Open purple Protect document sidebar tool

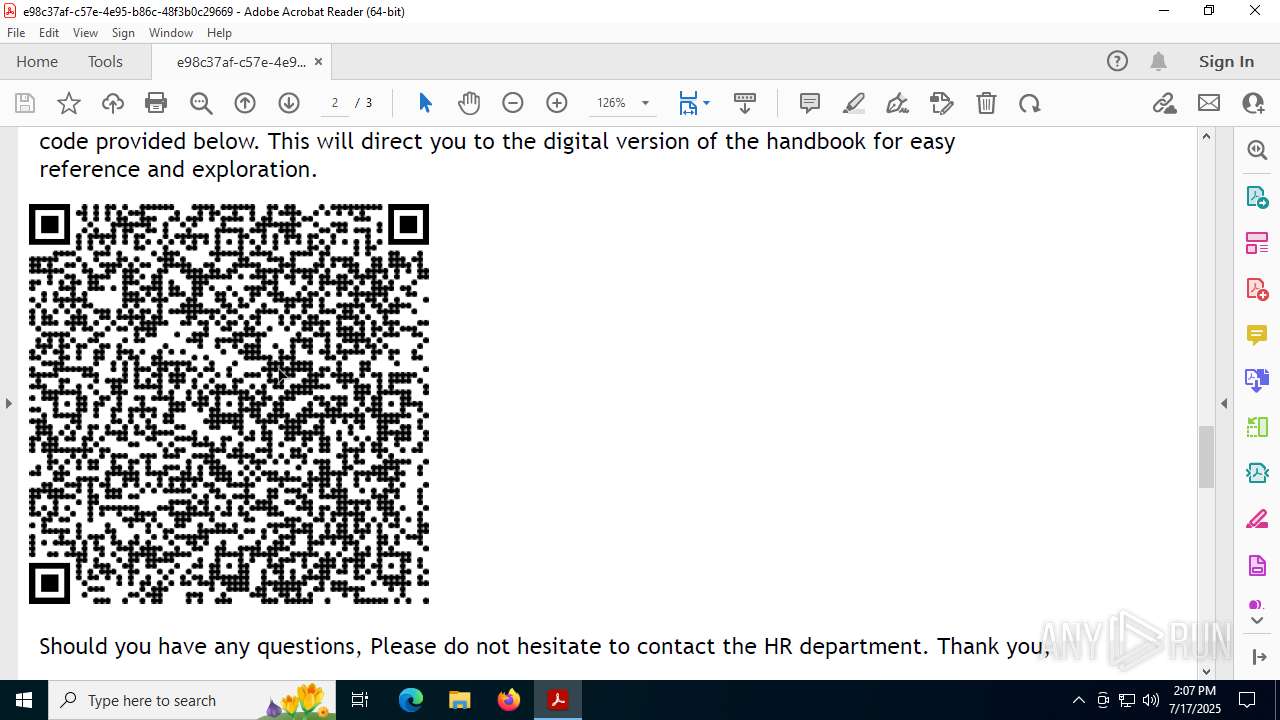tap(1257, 565)
